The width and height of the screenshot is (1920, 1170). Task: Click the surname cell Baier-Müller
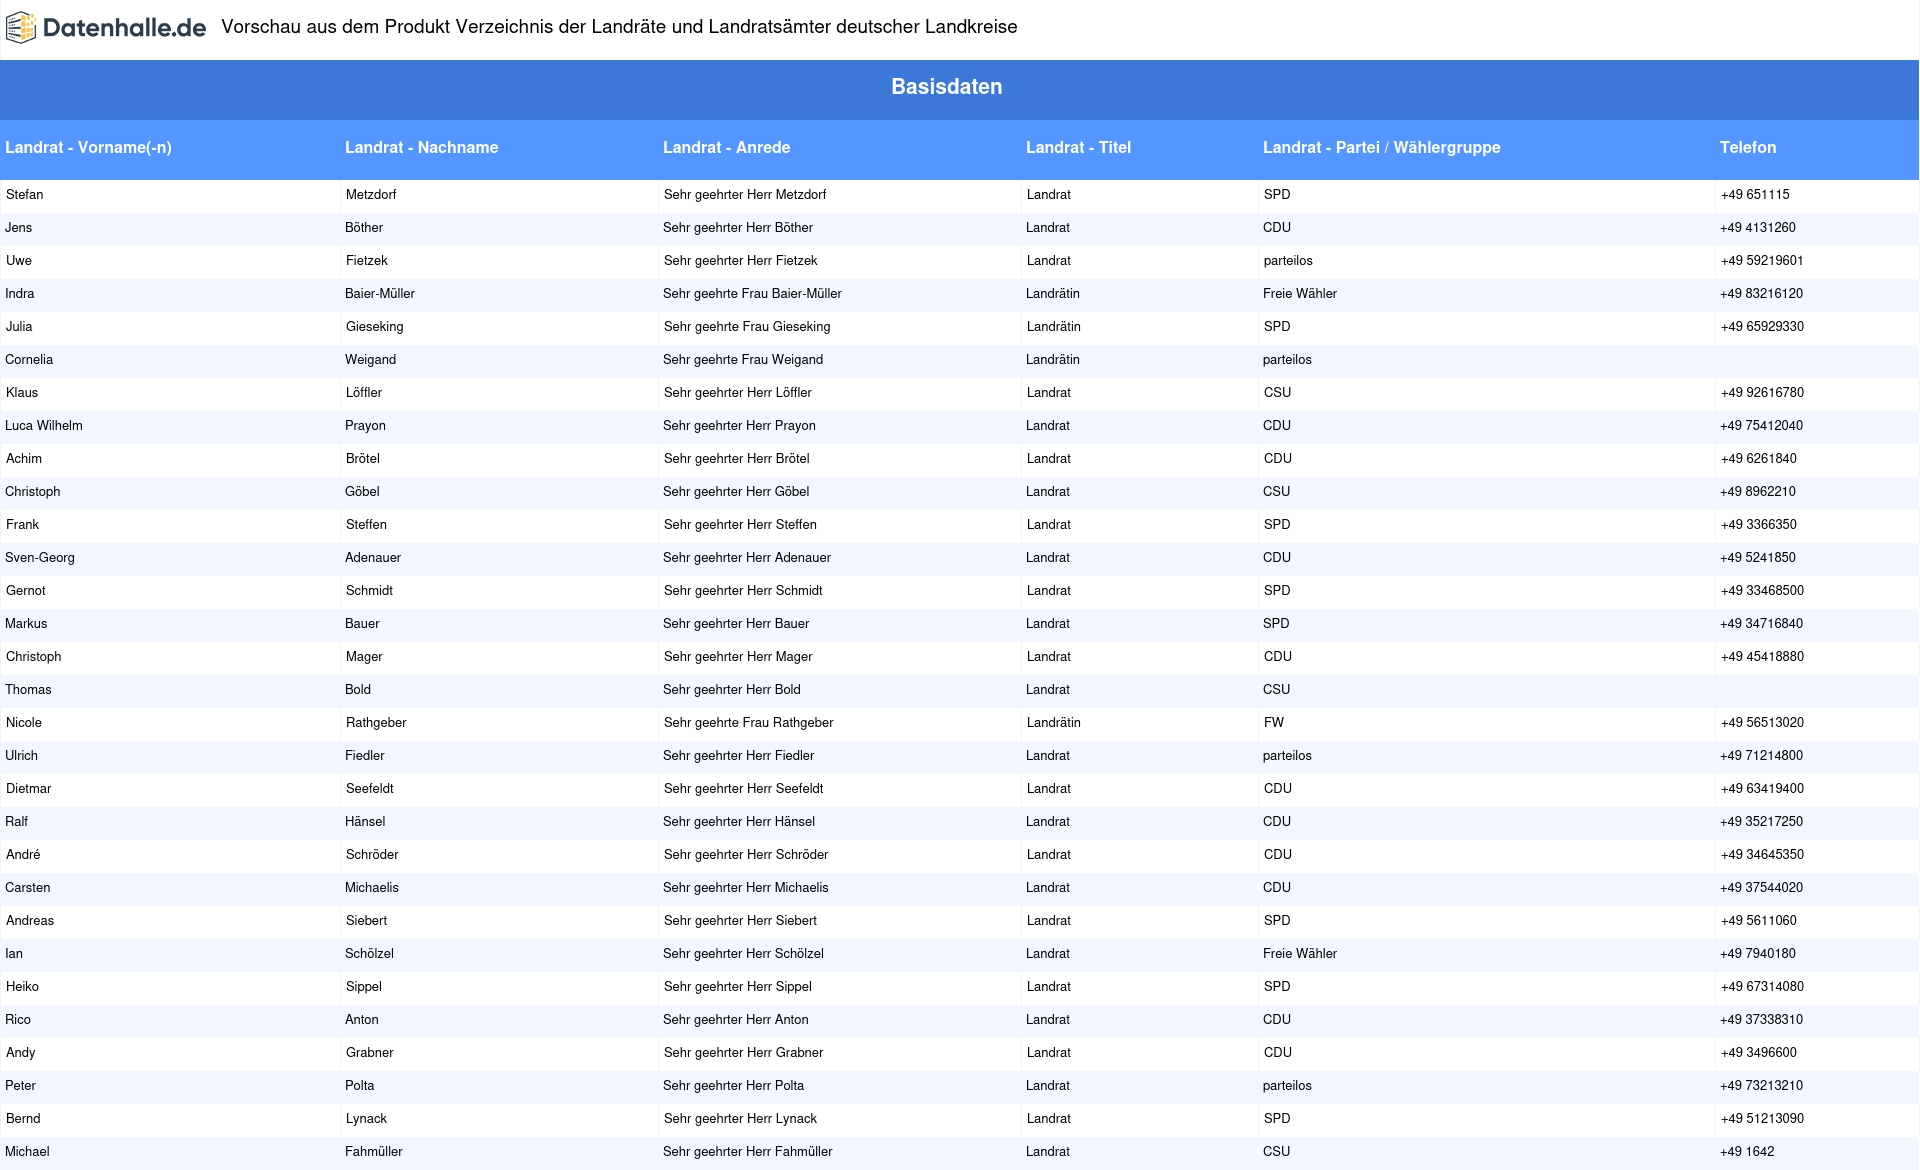380,294
